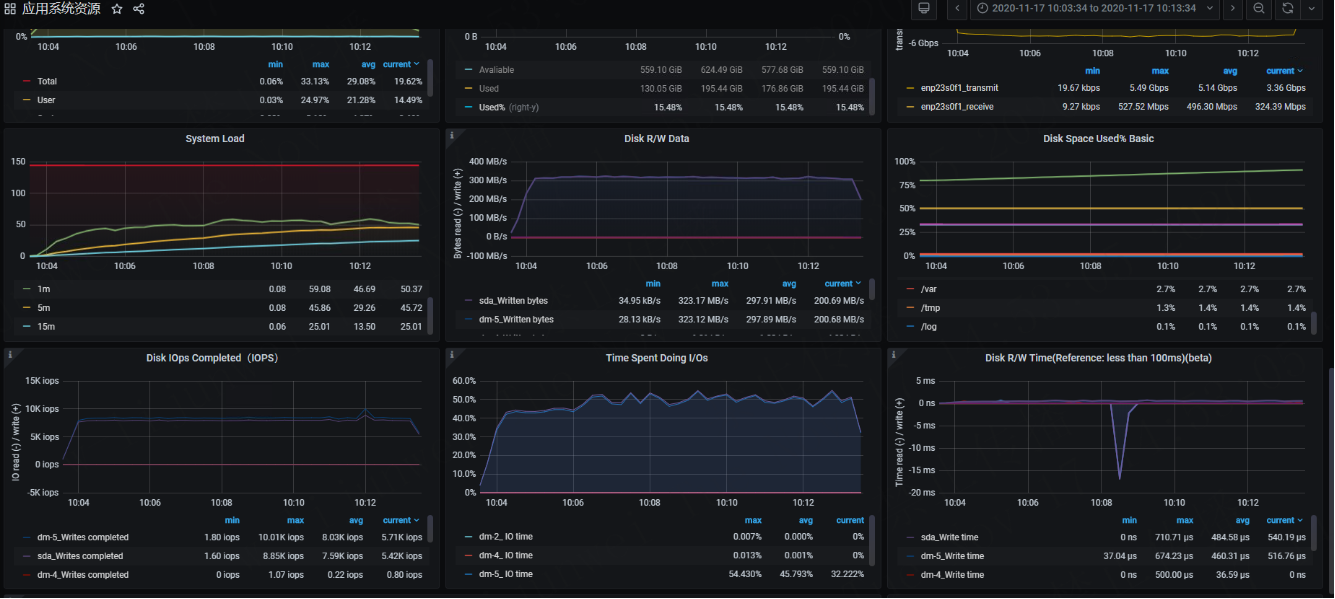Toggle dm-5_ IO time series in legend

tap(504, 574)
